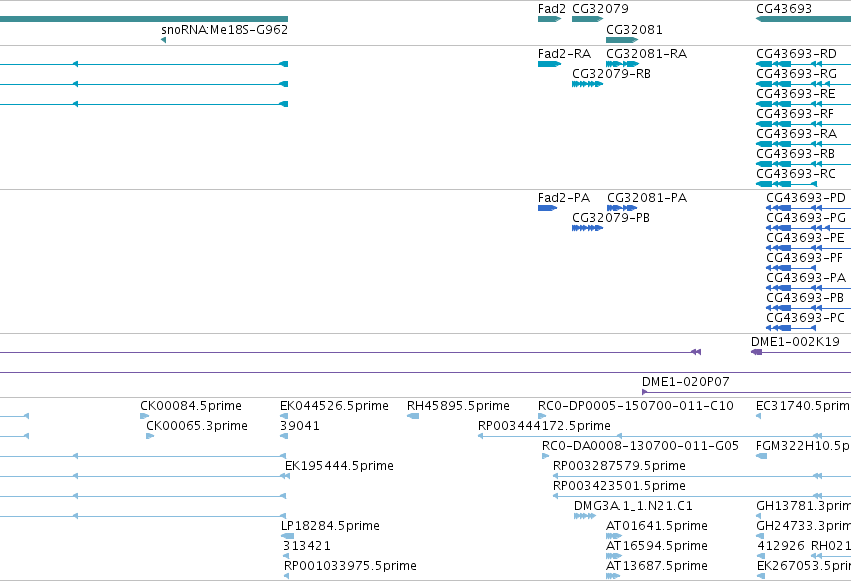This screenshot has height=581, width=851.
Task: Click the CG43693-PA protein label
Action: pos(806,278)
